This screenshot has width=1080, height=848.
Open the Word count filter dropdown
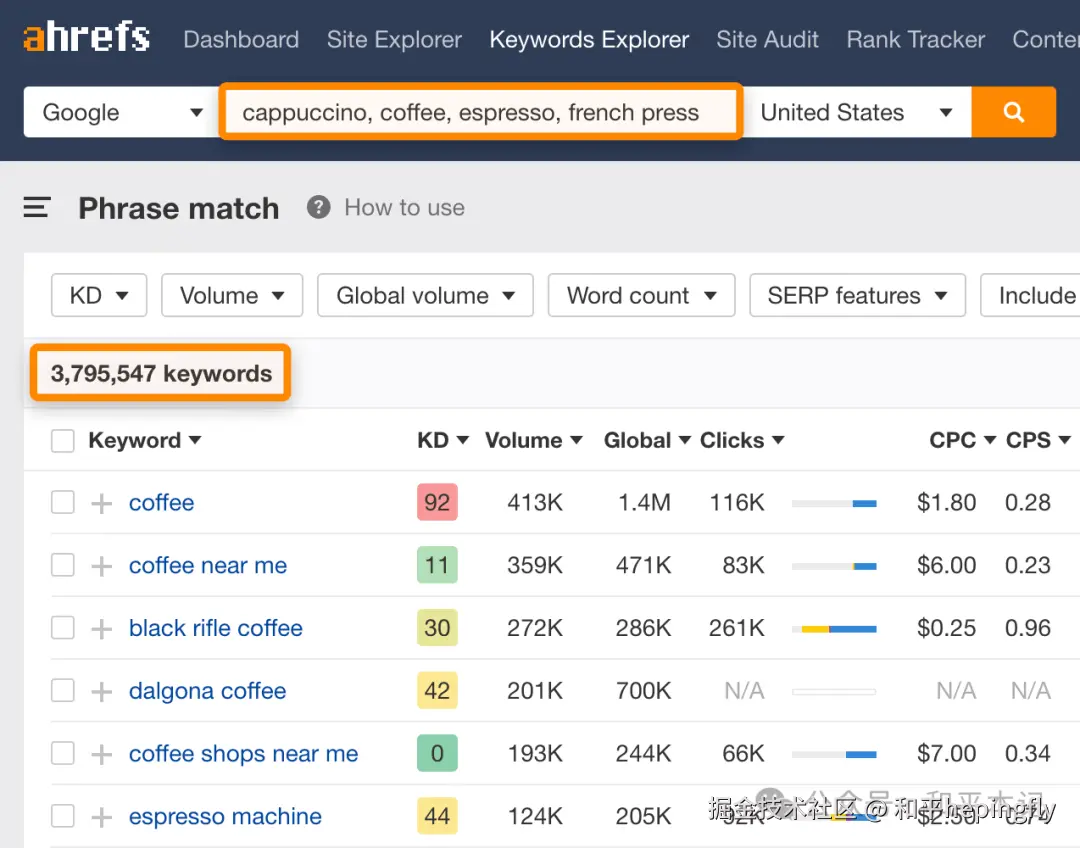pos(641,296)
